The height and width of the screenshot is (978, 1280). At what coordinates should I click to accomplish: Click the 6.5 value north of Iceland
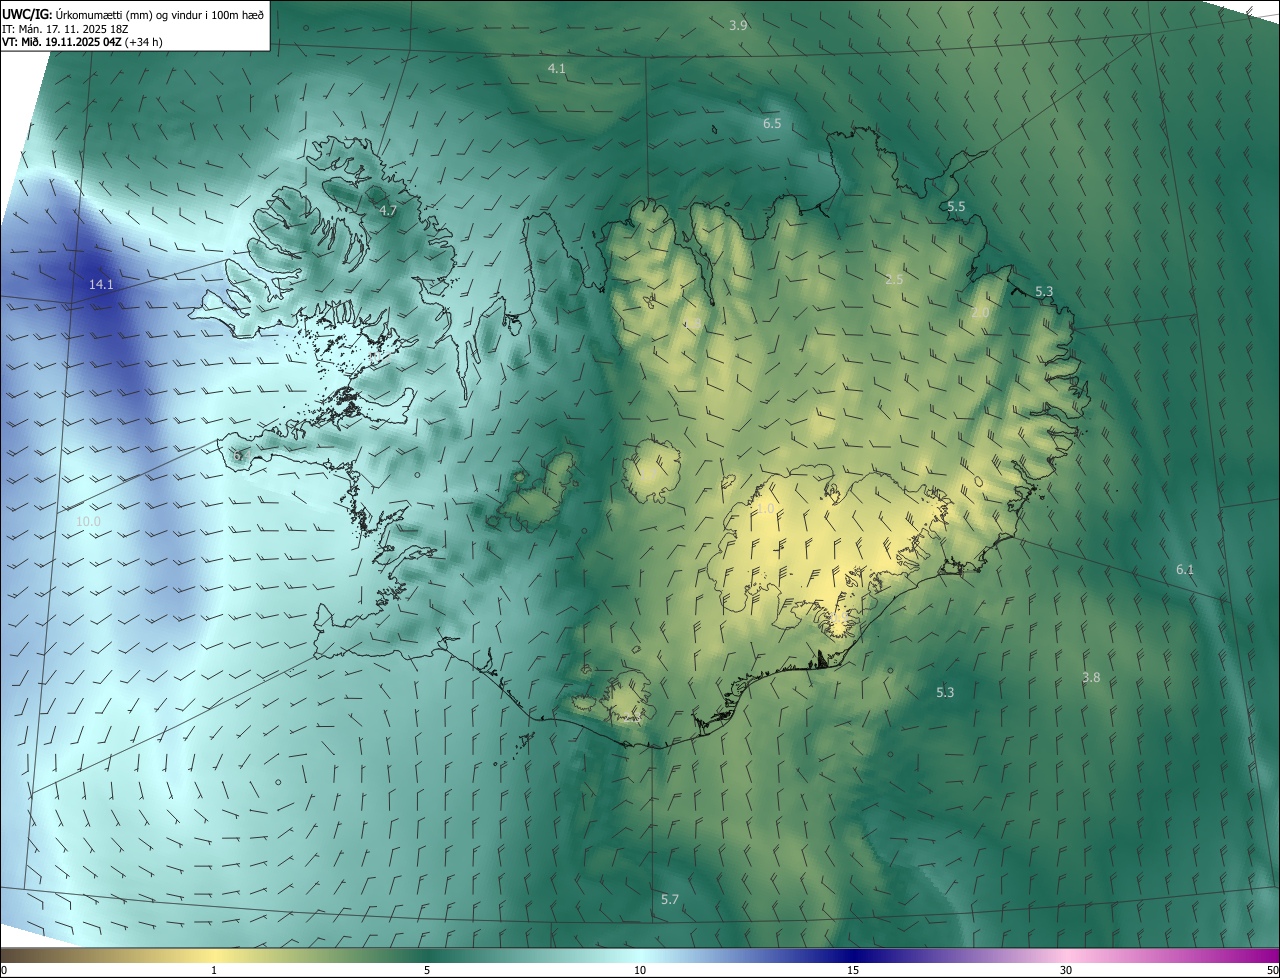tap(772, 123)
